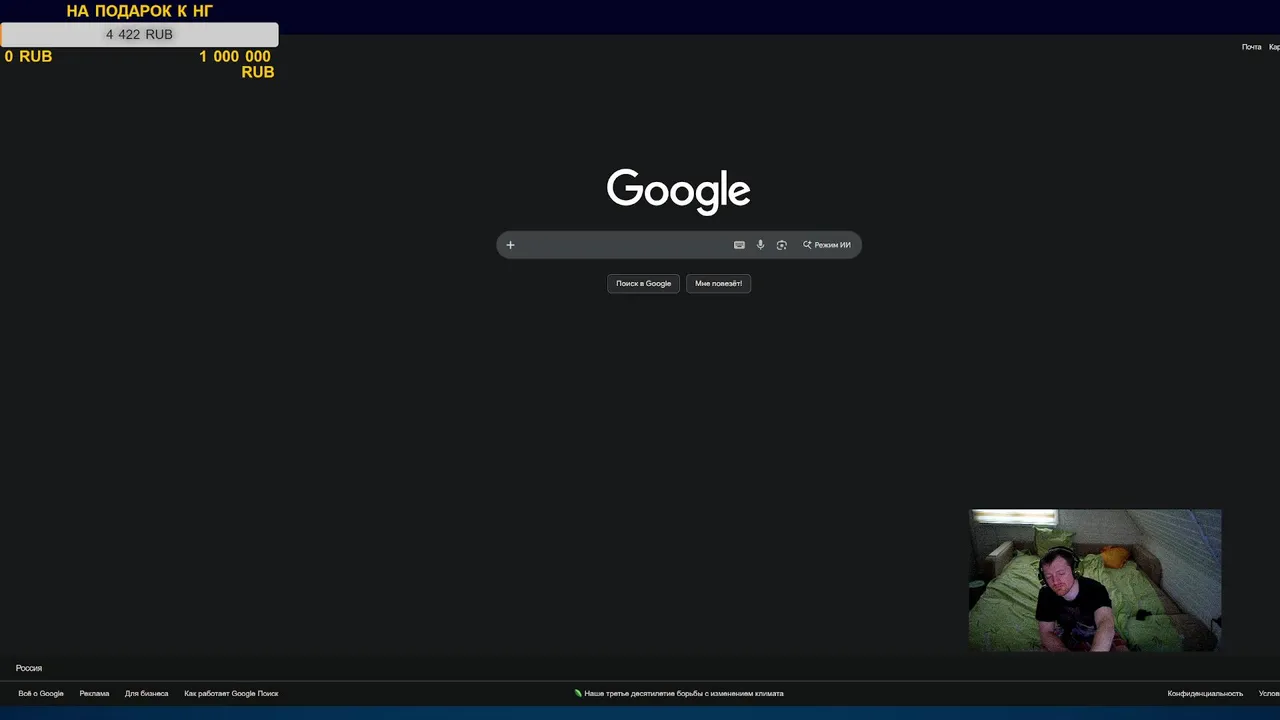Screen dimensions: 1280x720
Task: Open the "Почта" link
Action: coord(1251,47)
